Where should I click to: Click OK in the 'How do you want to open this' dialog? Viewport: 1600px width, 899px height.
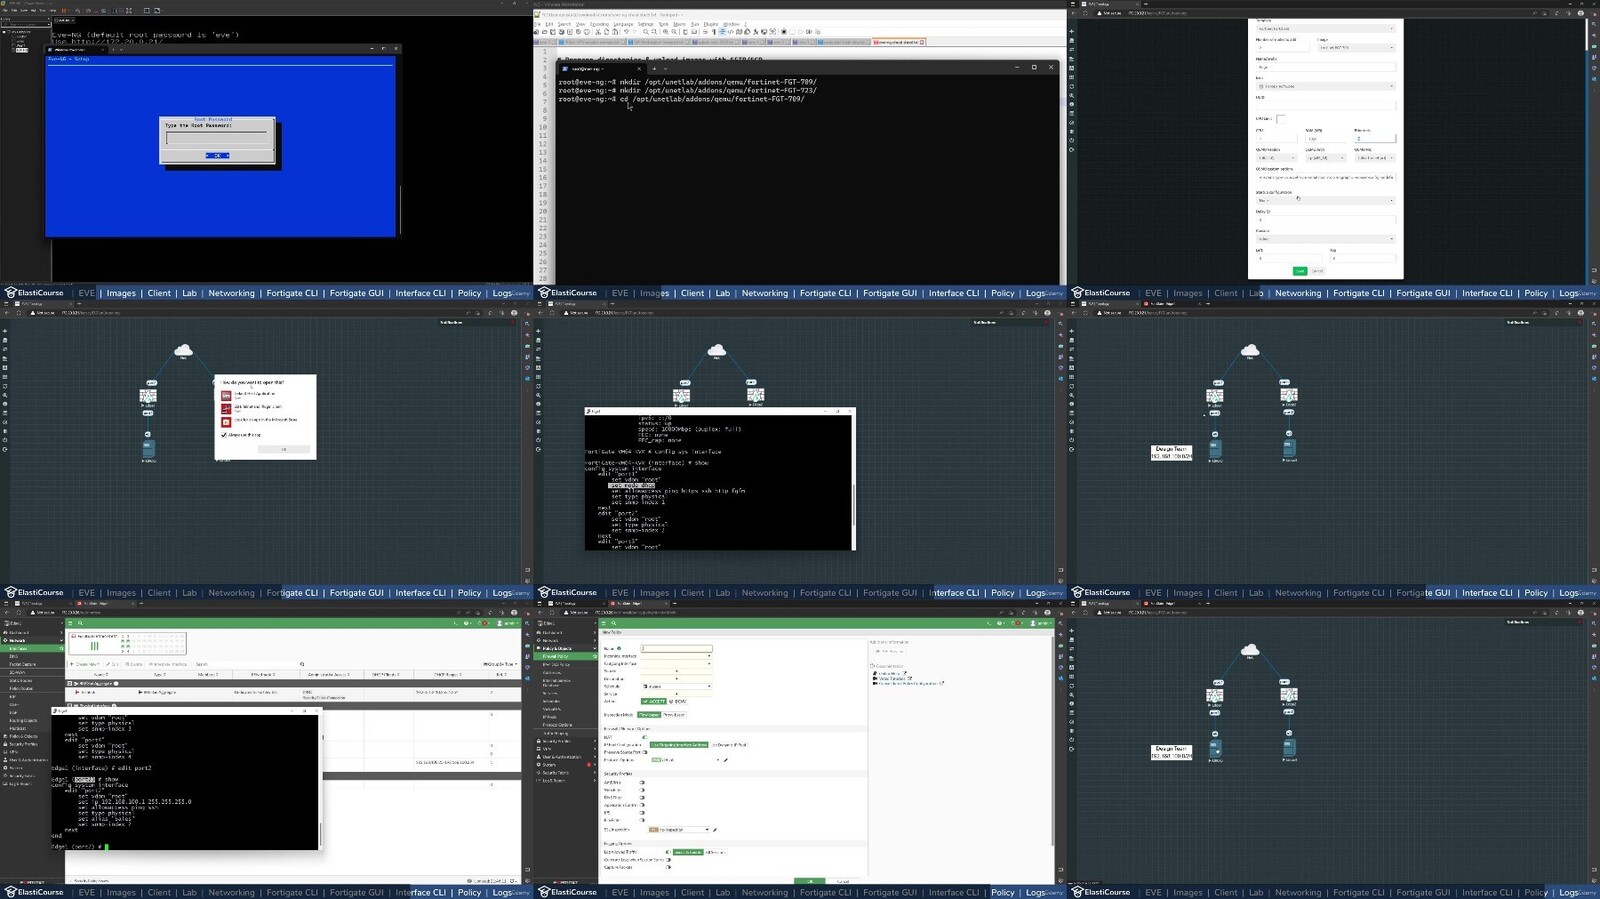tap(283, 449)
